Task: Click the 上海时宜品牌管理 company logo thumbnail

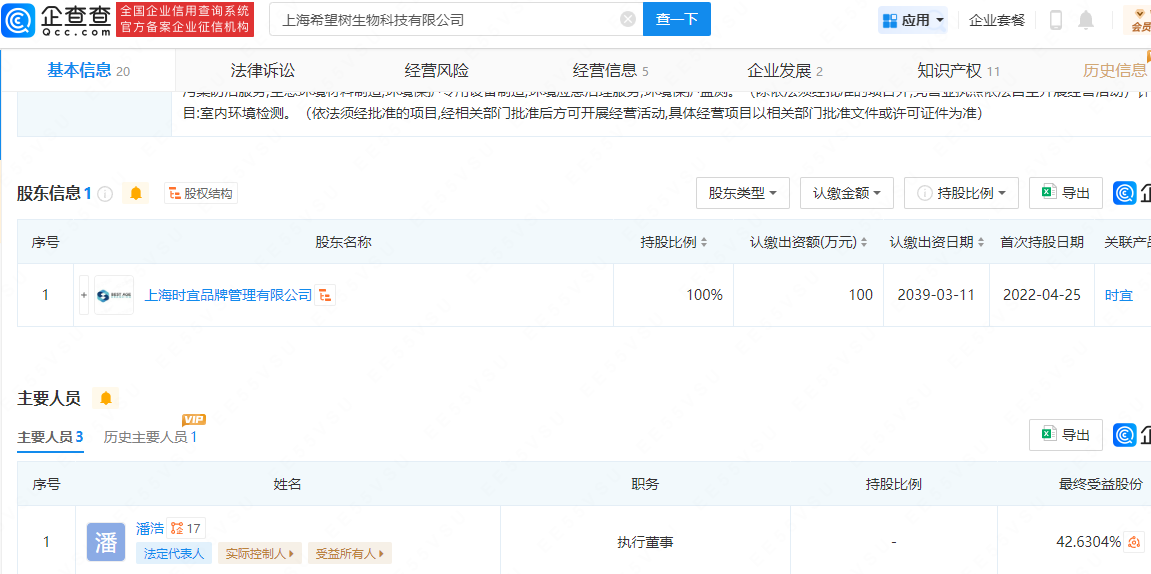Action: click(x=114, y=295)
